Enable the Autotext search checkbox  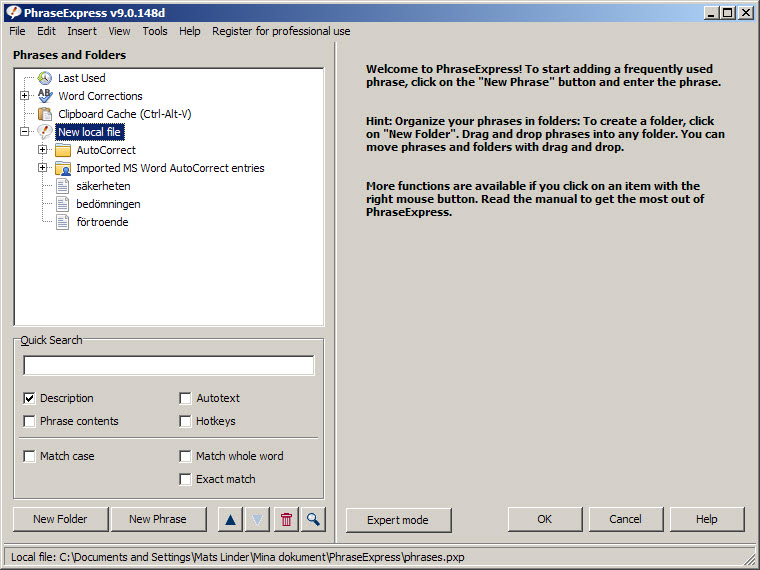pyautogui.click(x=185, y=398)
